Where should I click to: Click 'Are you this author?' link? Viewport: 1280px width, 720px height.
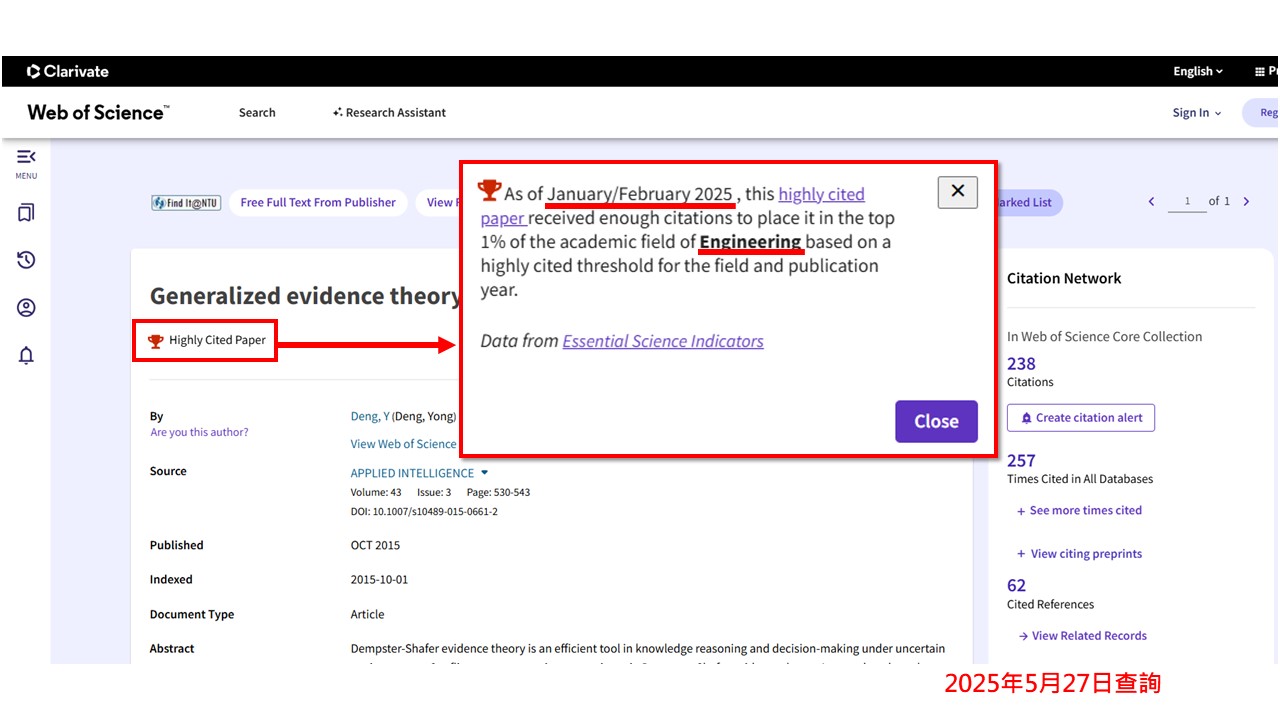click(199, 432)
